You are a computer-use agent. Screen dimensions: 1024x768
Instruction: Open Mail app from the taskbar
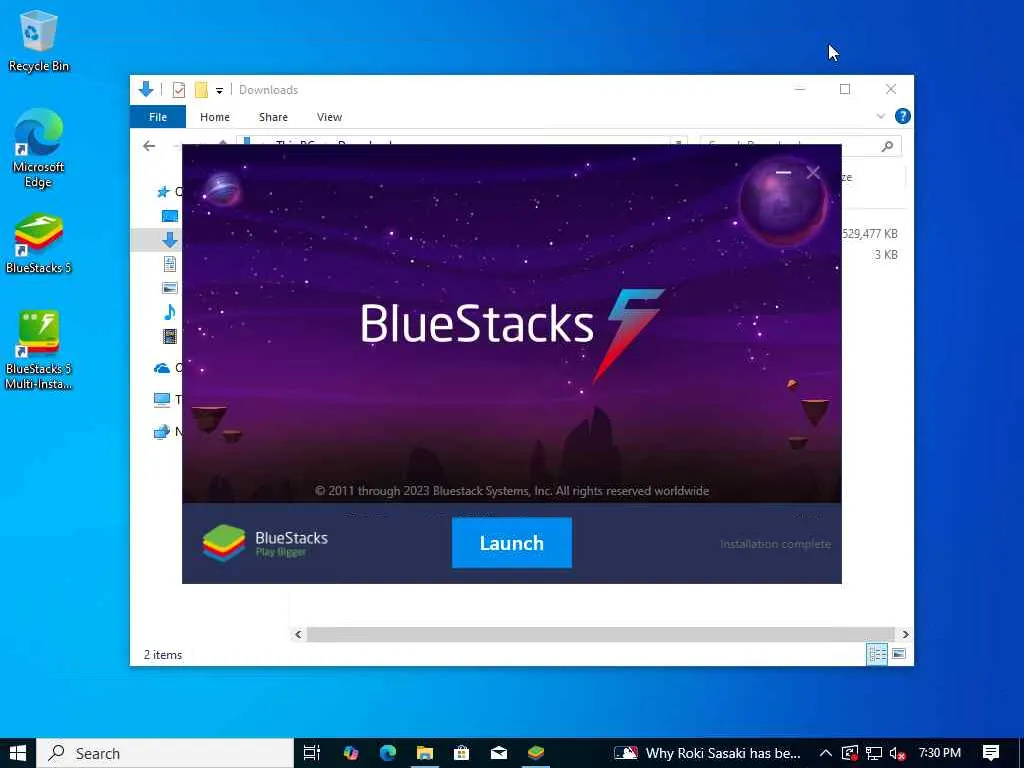(499, 753)
